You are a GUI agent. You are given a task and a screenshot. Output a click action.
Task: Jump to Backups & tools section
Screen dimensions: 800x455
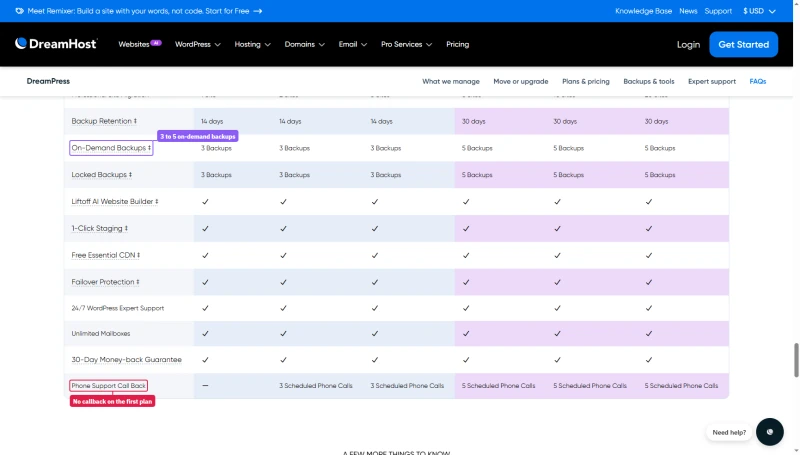pos(648,81)
